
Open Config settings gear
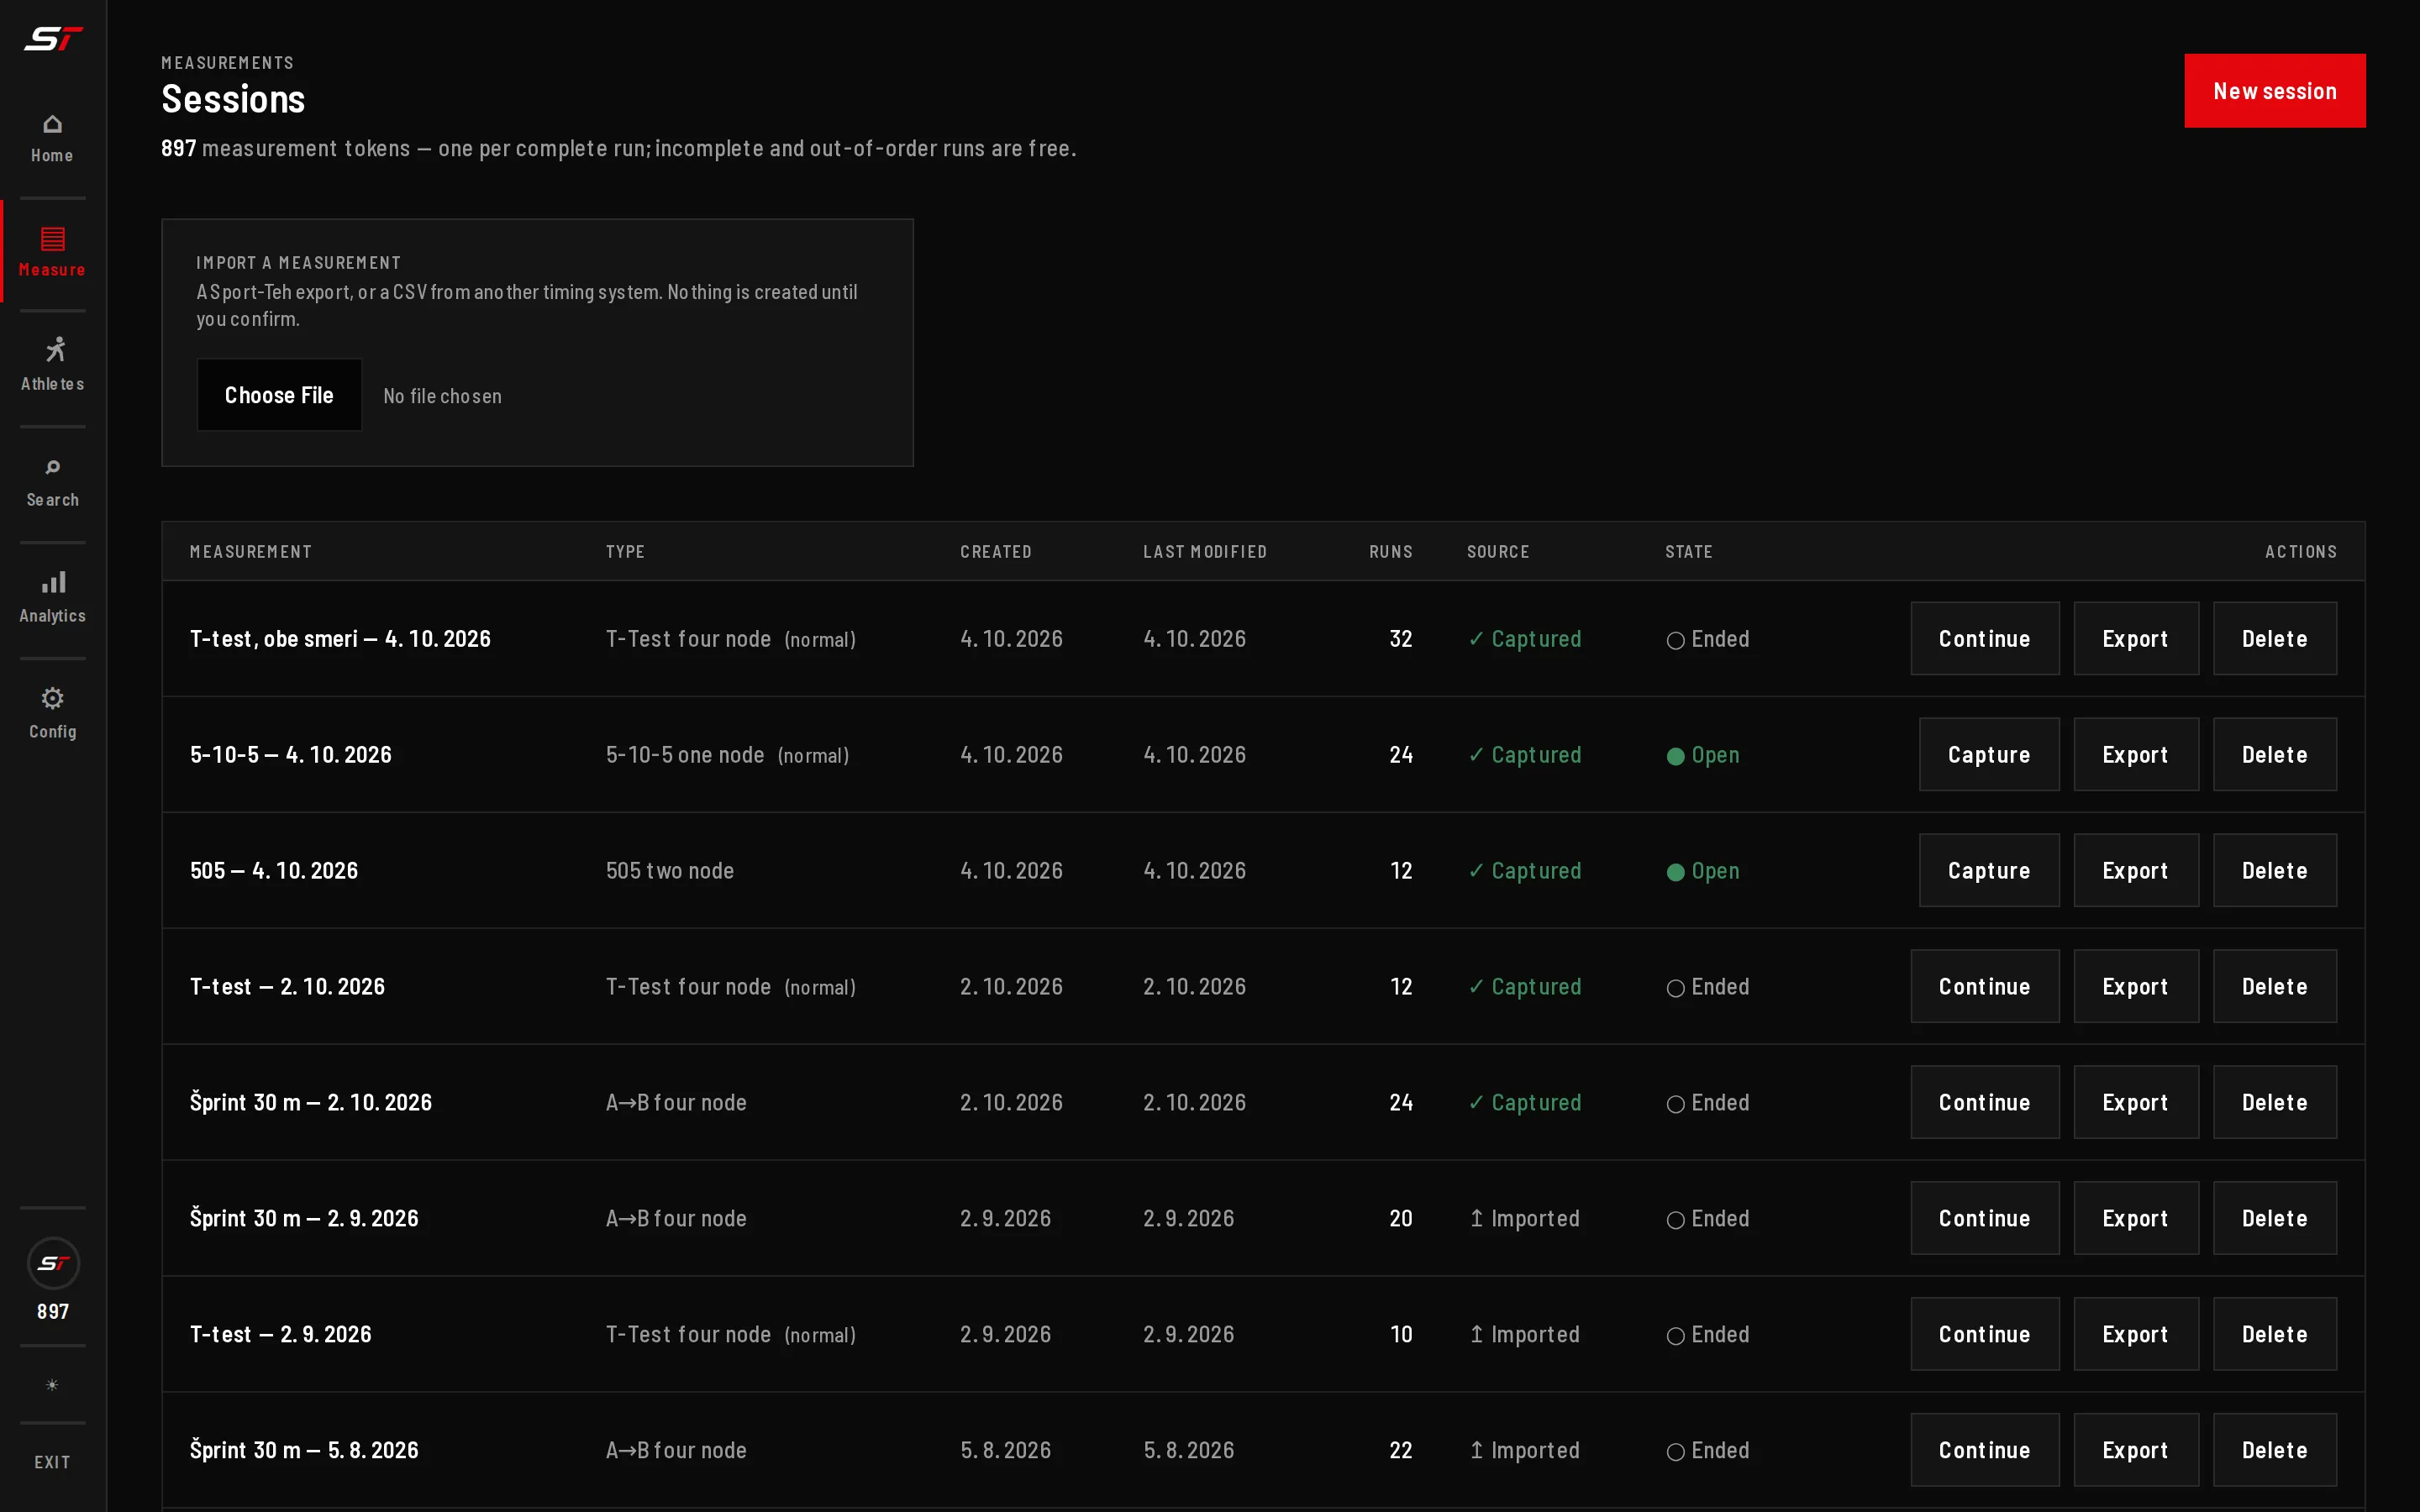click(x=53, y=714)
